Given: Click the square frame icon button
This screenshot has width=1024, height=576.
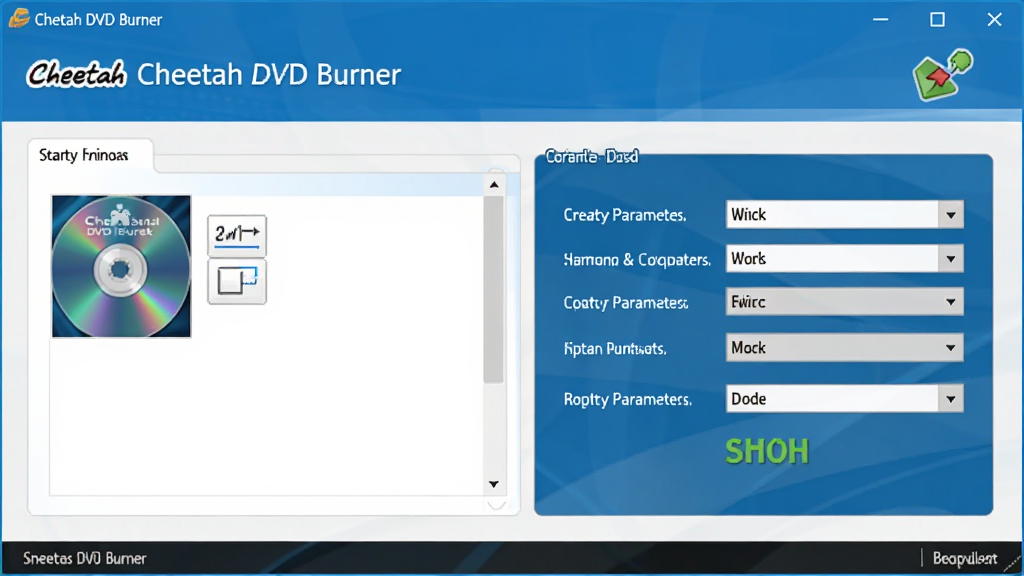Looking at the screenshot, I should [237, 281].
